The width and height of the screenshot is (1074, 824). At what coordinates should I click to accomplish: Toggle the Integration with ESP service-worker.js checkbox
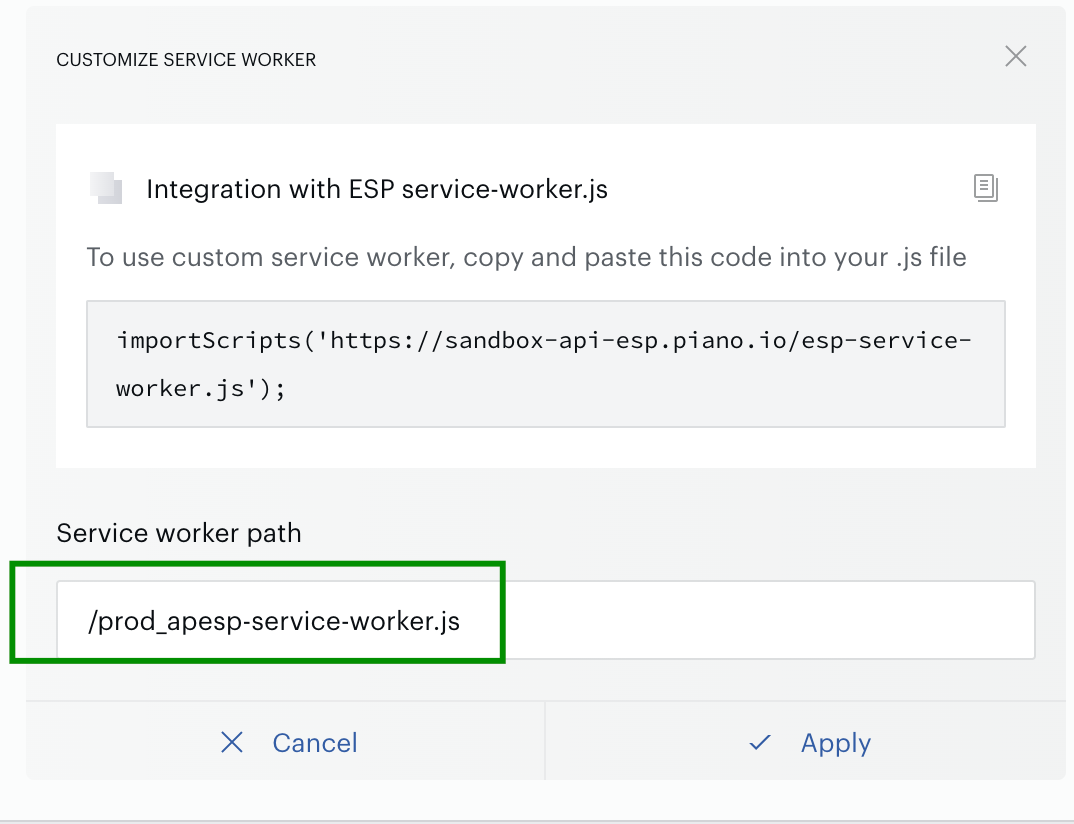(x=106, y=188)
